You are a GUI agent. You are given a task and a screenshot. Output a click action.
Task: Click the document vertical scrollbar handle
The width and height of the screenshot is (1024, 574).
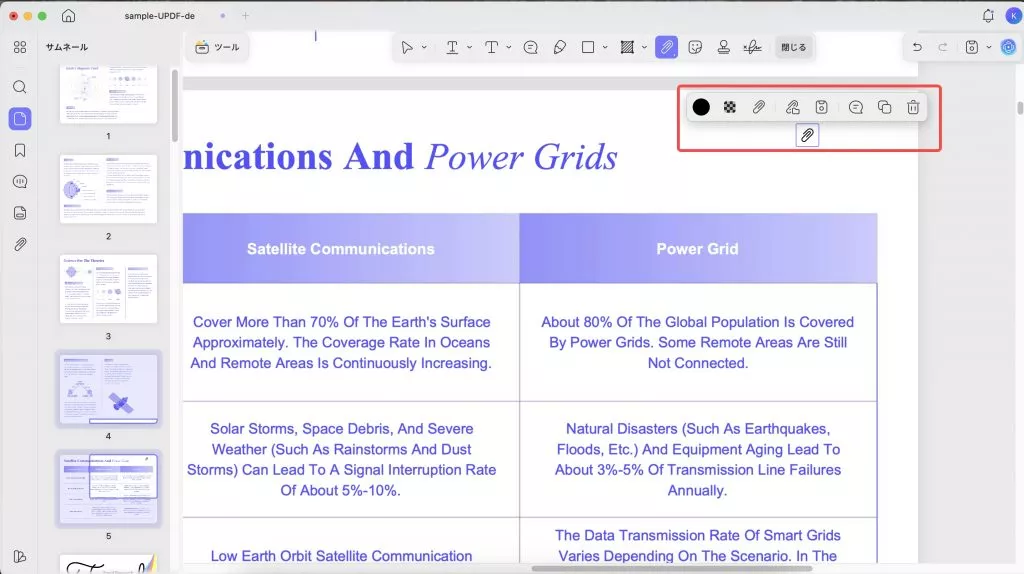pos(1019,108)
